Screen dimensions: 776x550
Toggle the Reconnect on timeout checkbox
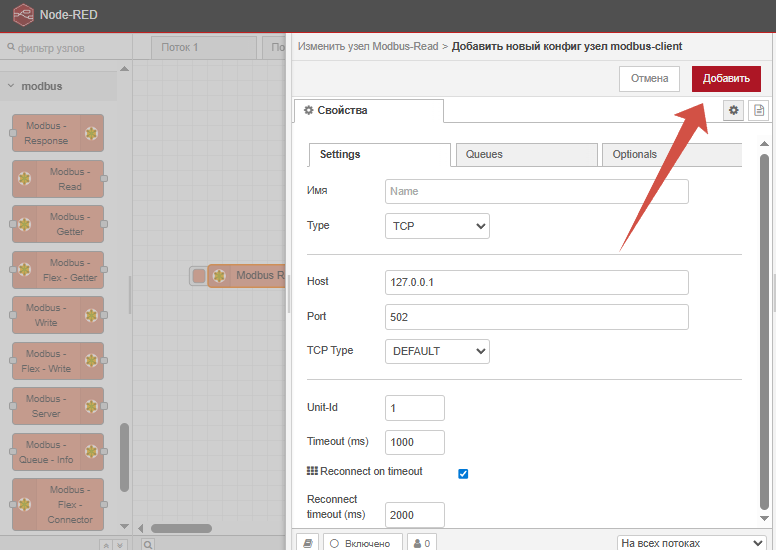[463, 473]
